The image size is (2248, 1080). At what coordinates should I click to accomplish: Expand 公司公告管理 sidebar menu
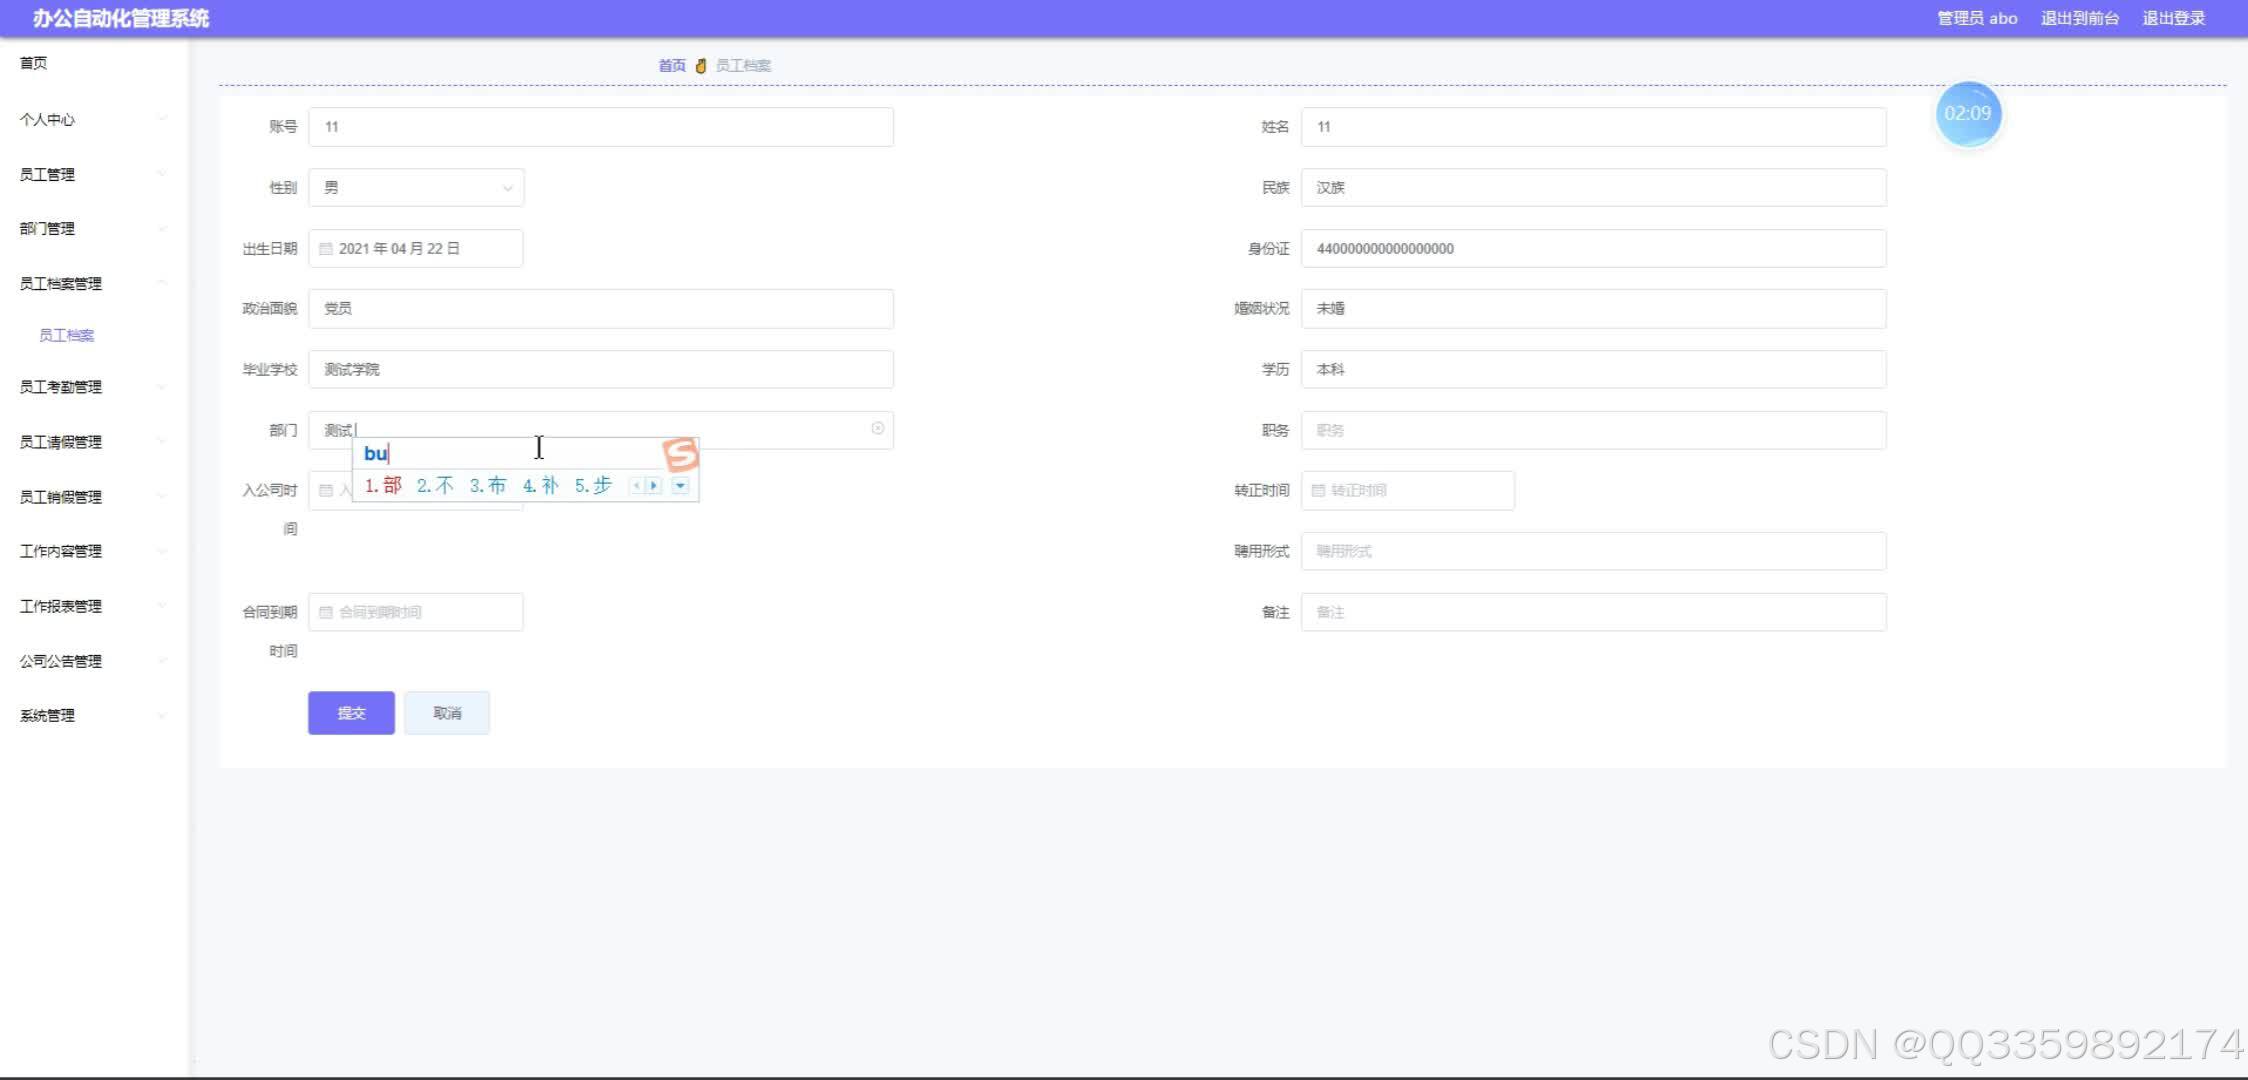(x=93, y=661)
